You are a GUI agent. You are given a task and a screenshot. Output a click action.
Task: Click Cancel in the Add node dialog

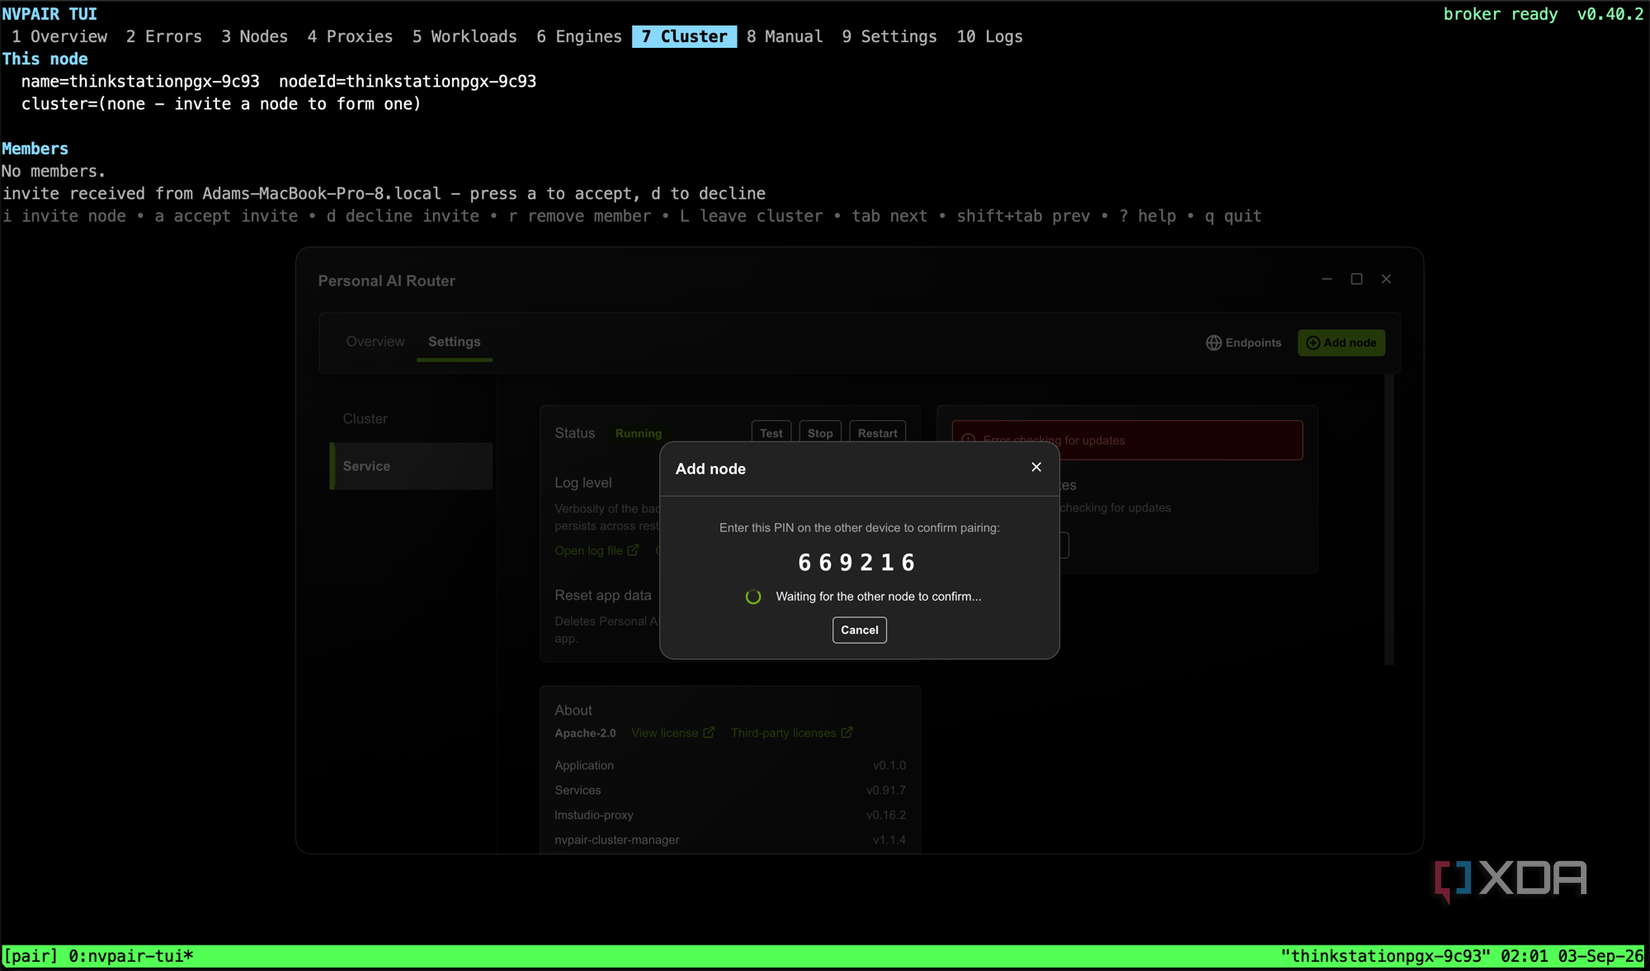pos(859,630)
